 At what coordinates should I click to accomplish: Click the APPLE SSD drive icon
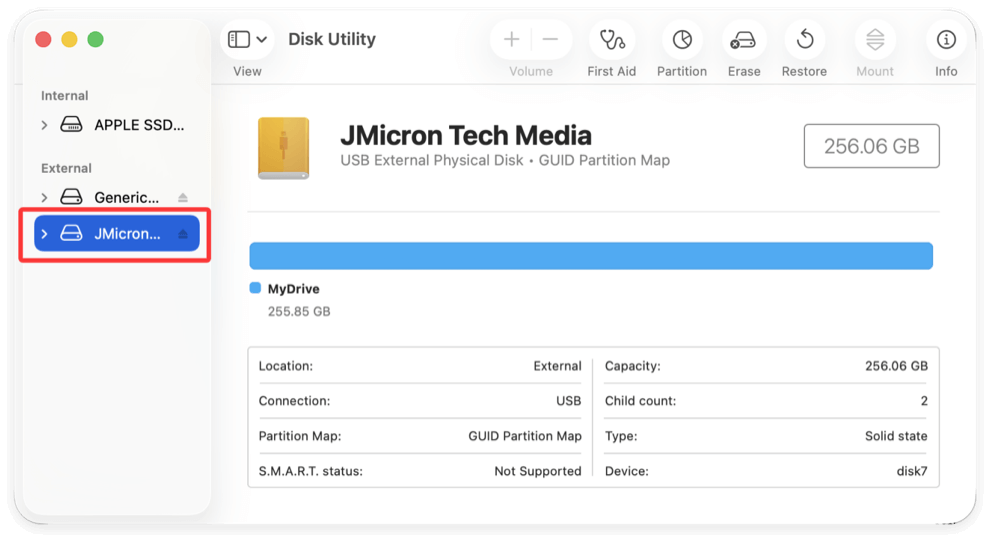(x=71, y=125)
